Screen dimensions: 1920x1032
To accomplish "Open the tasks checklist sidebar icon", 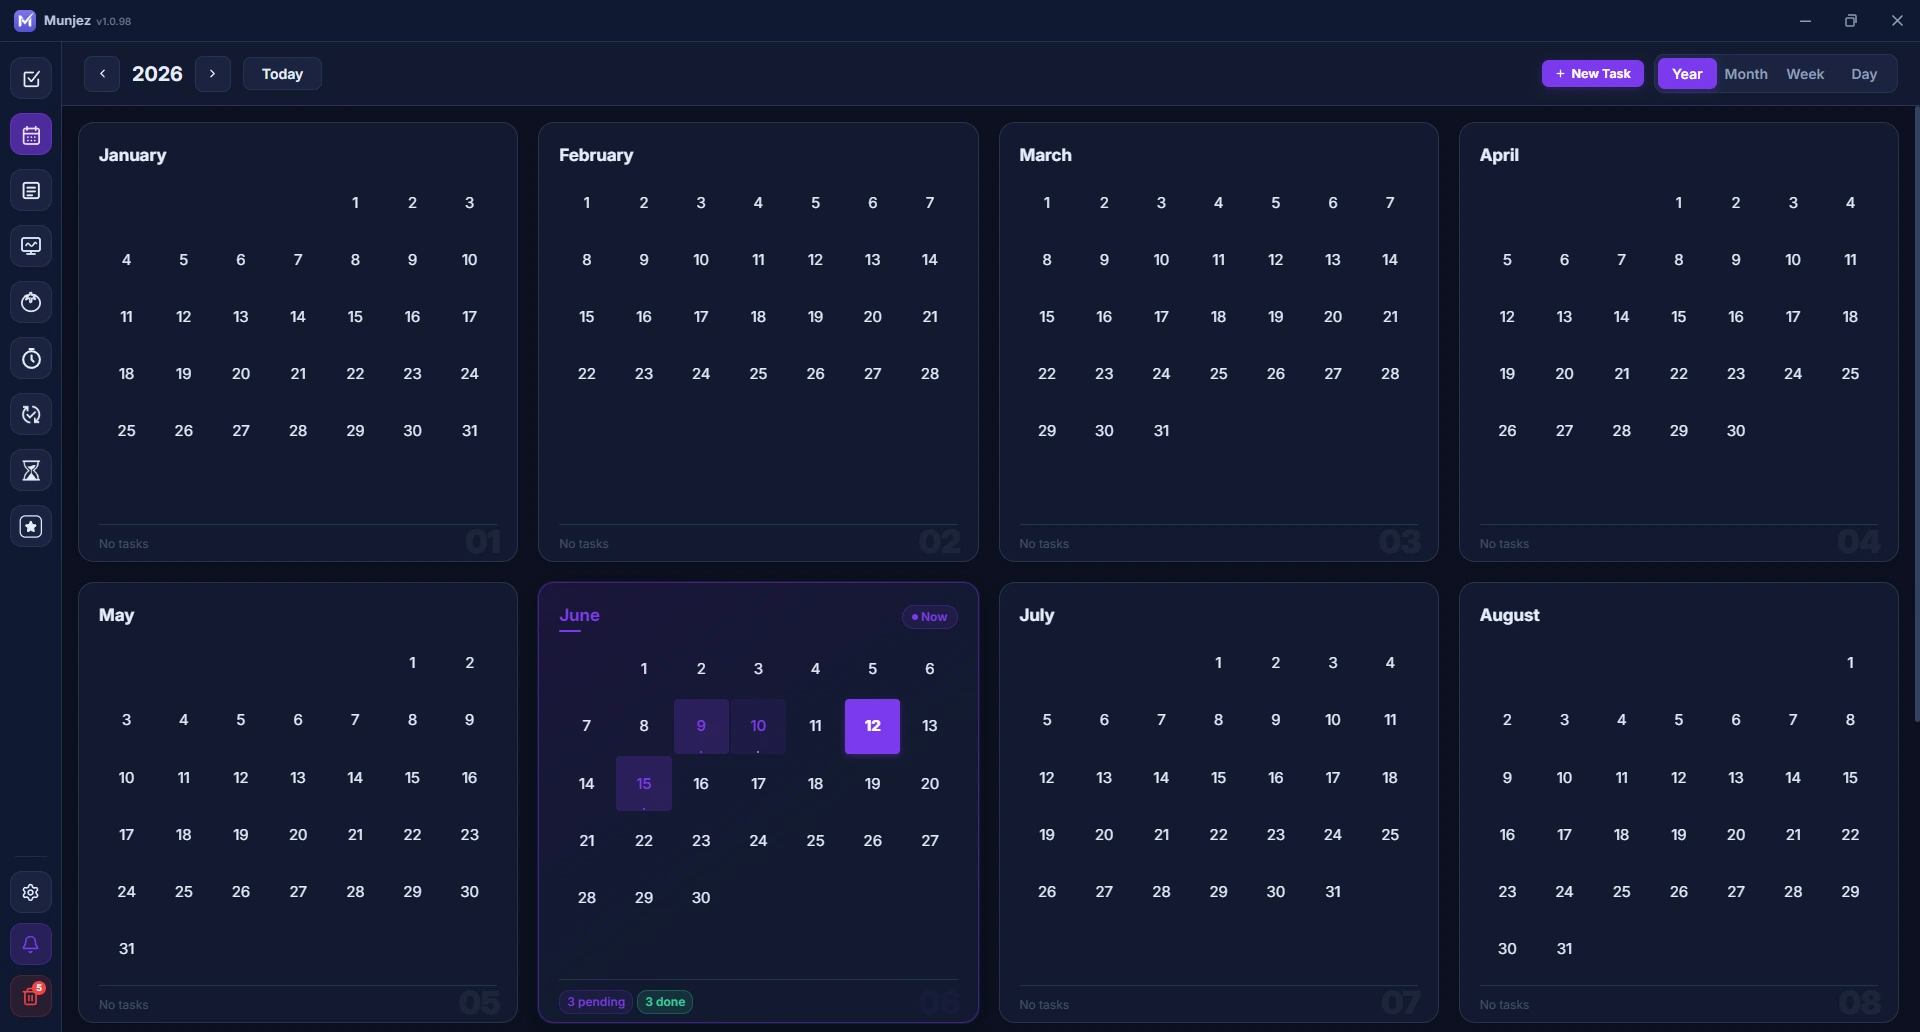I will pos(31,79).
